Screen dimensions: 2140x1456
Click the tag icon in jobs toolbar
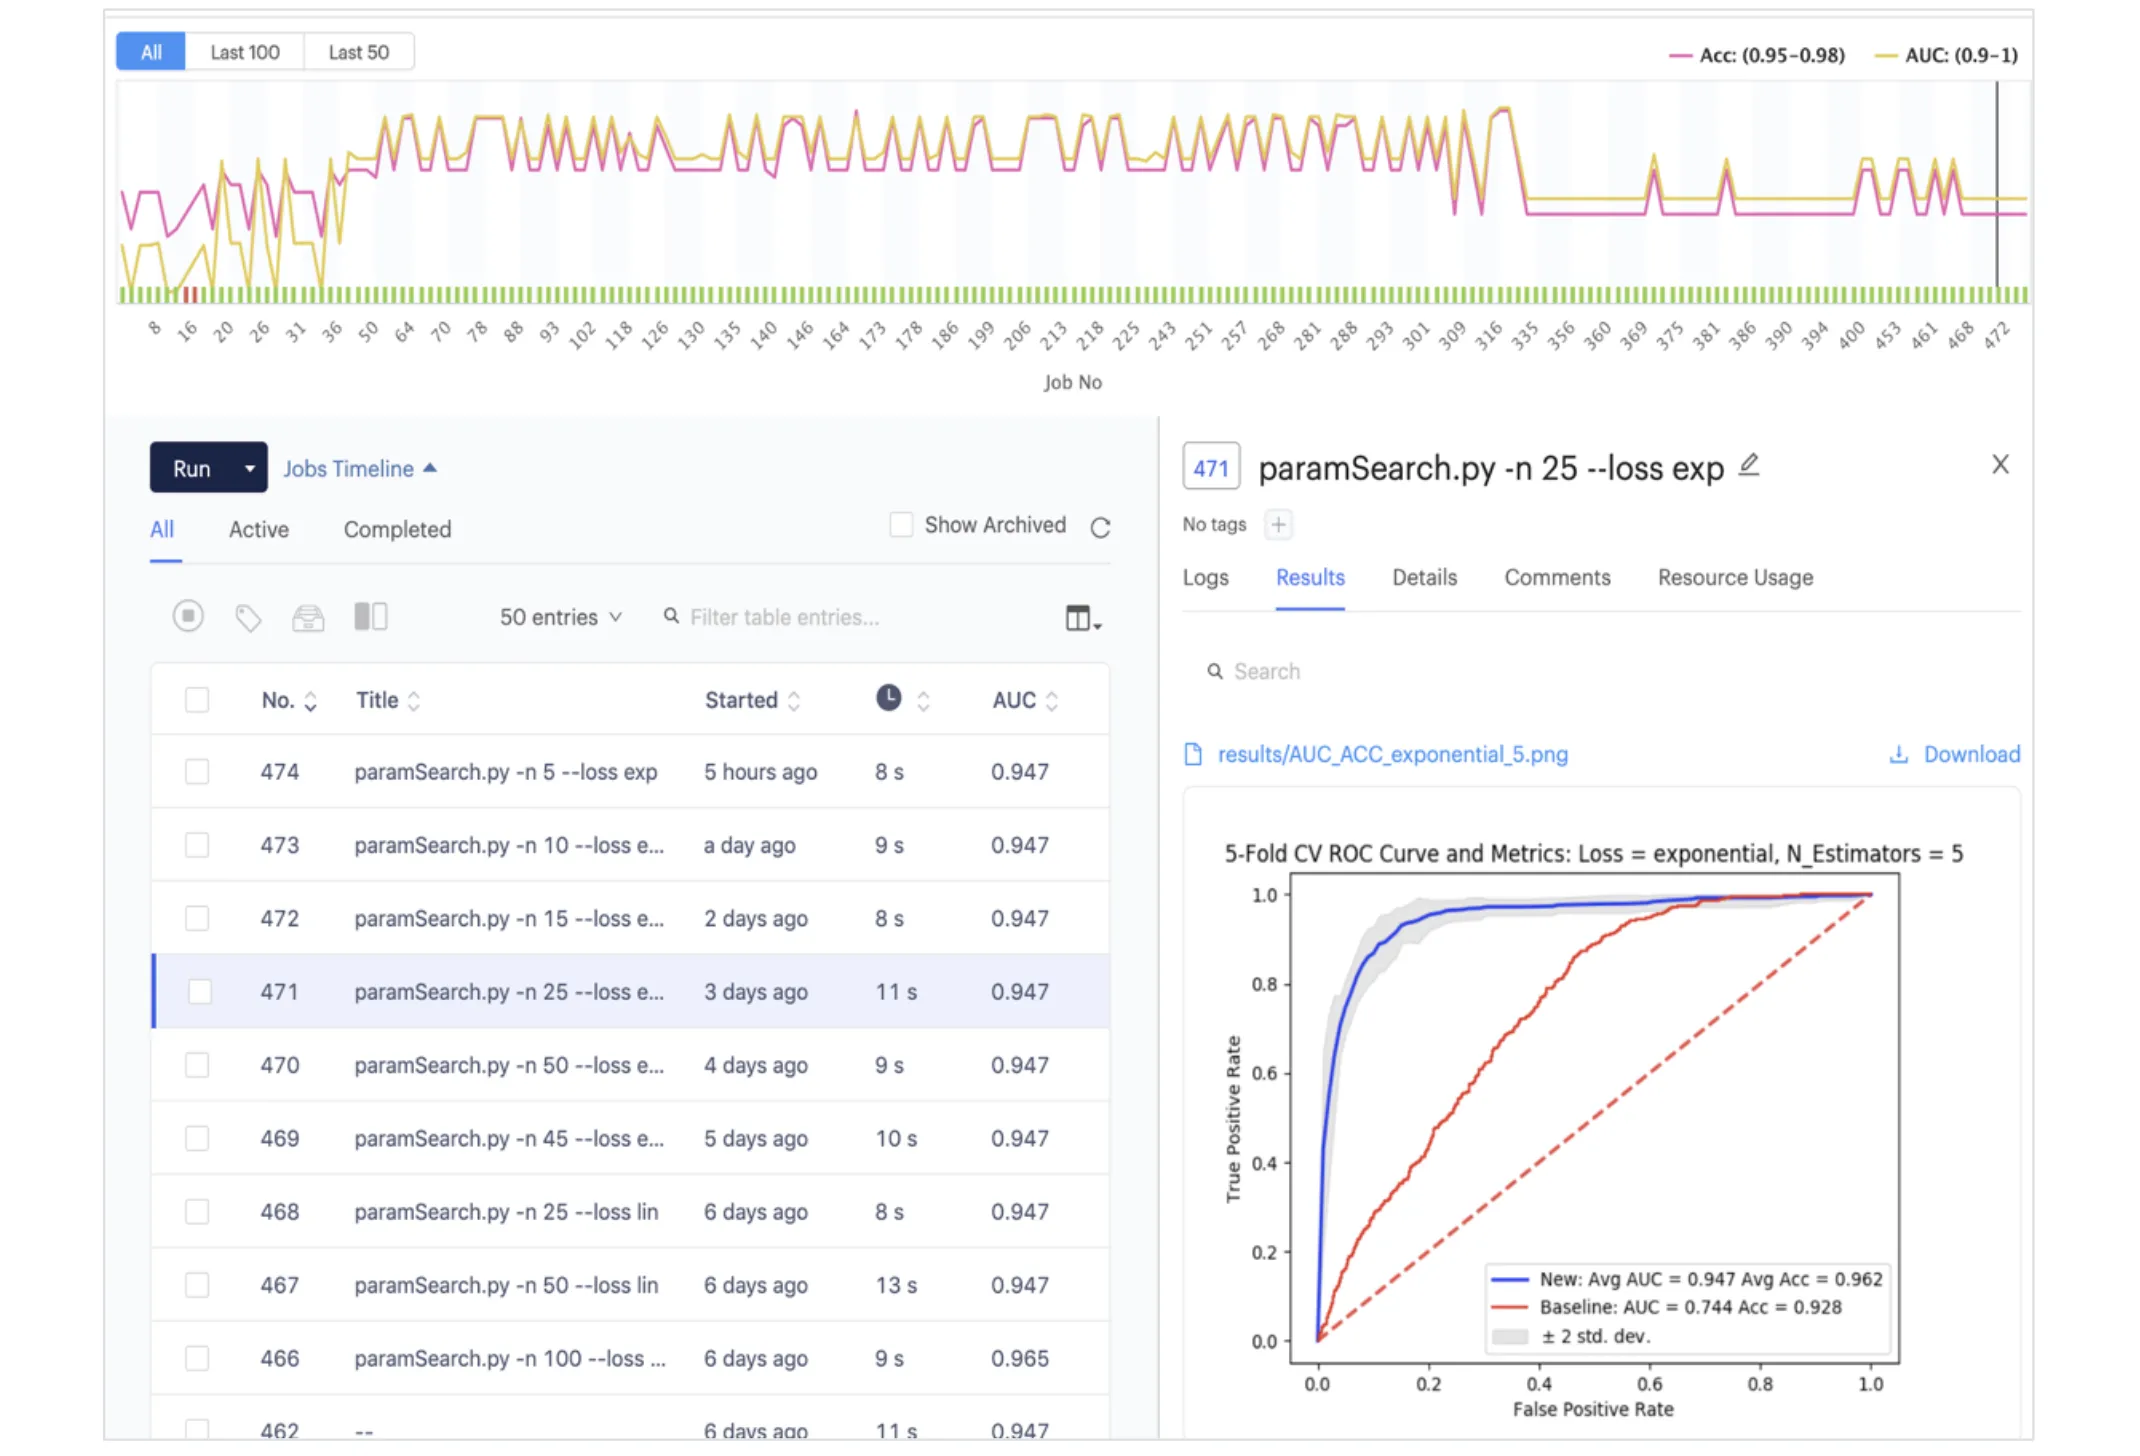tap(248, 618)
